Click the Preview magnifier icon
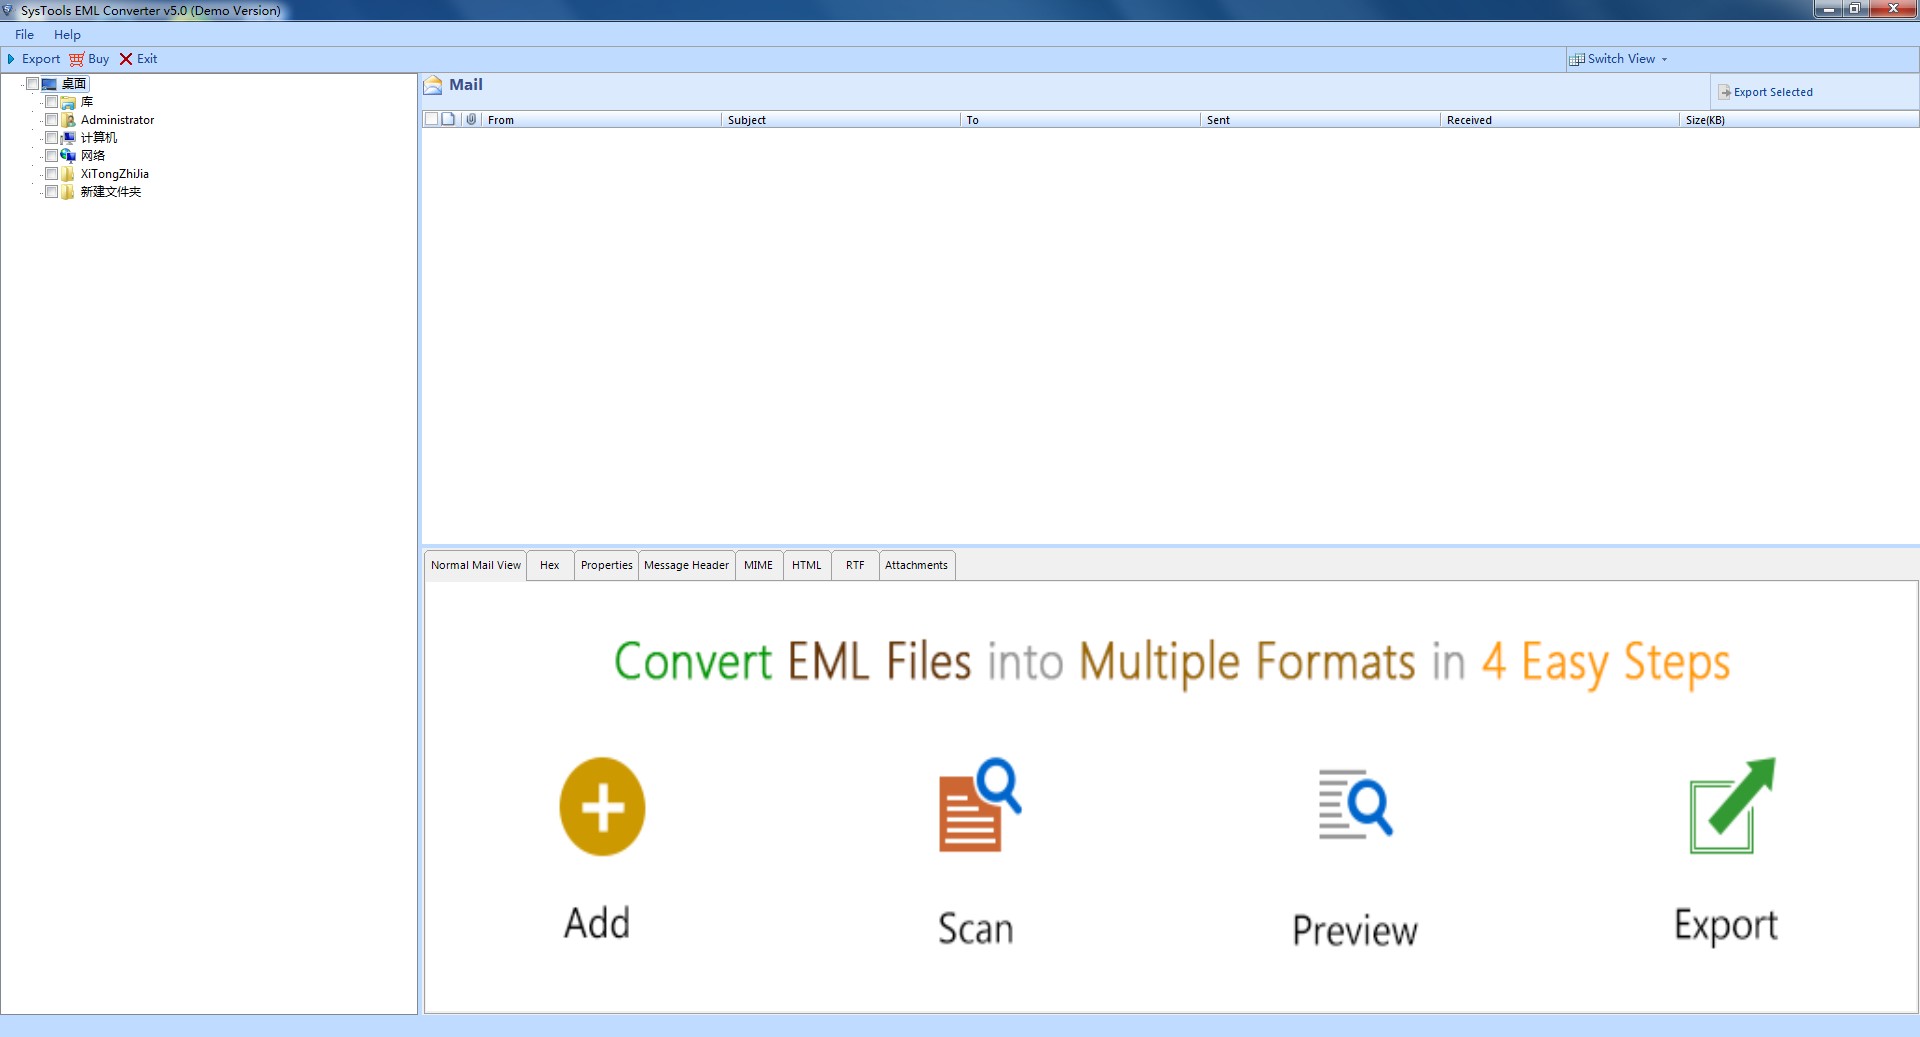 1355,804
